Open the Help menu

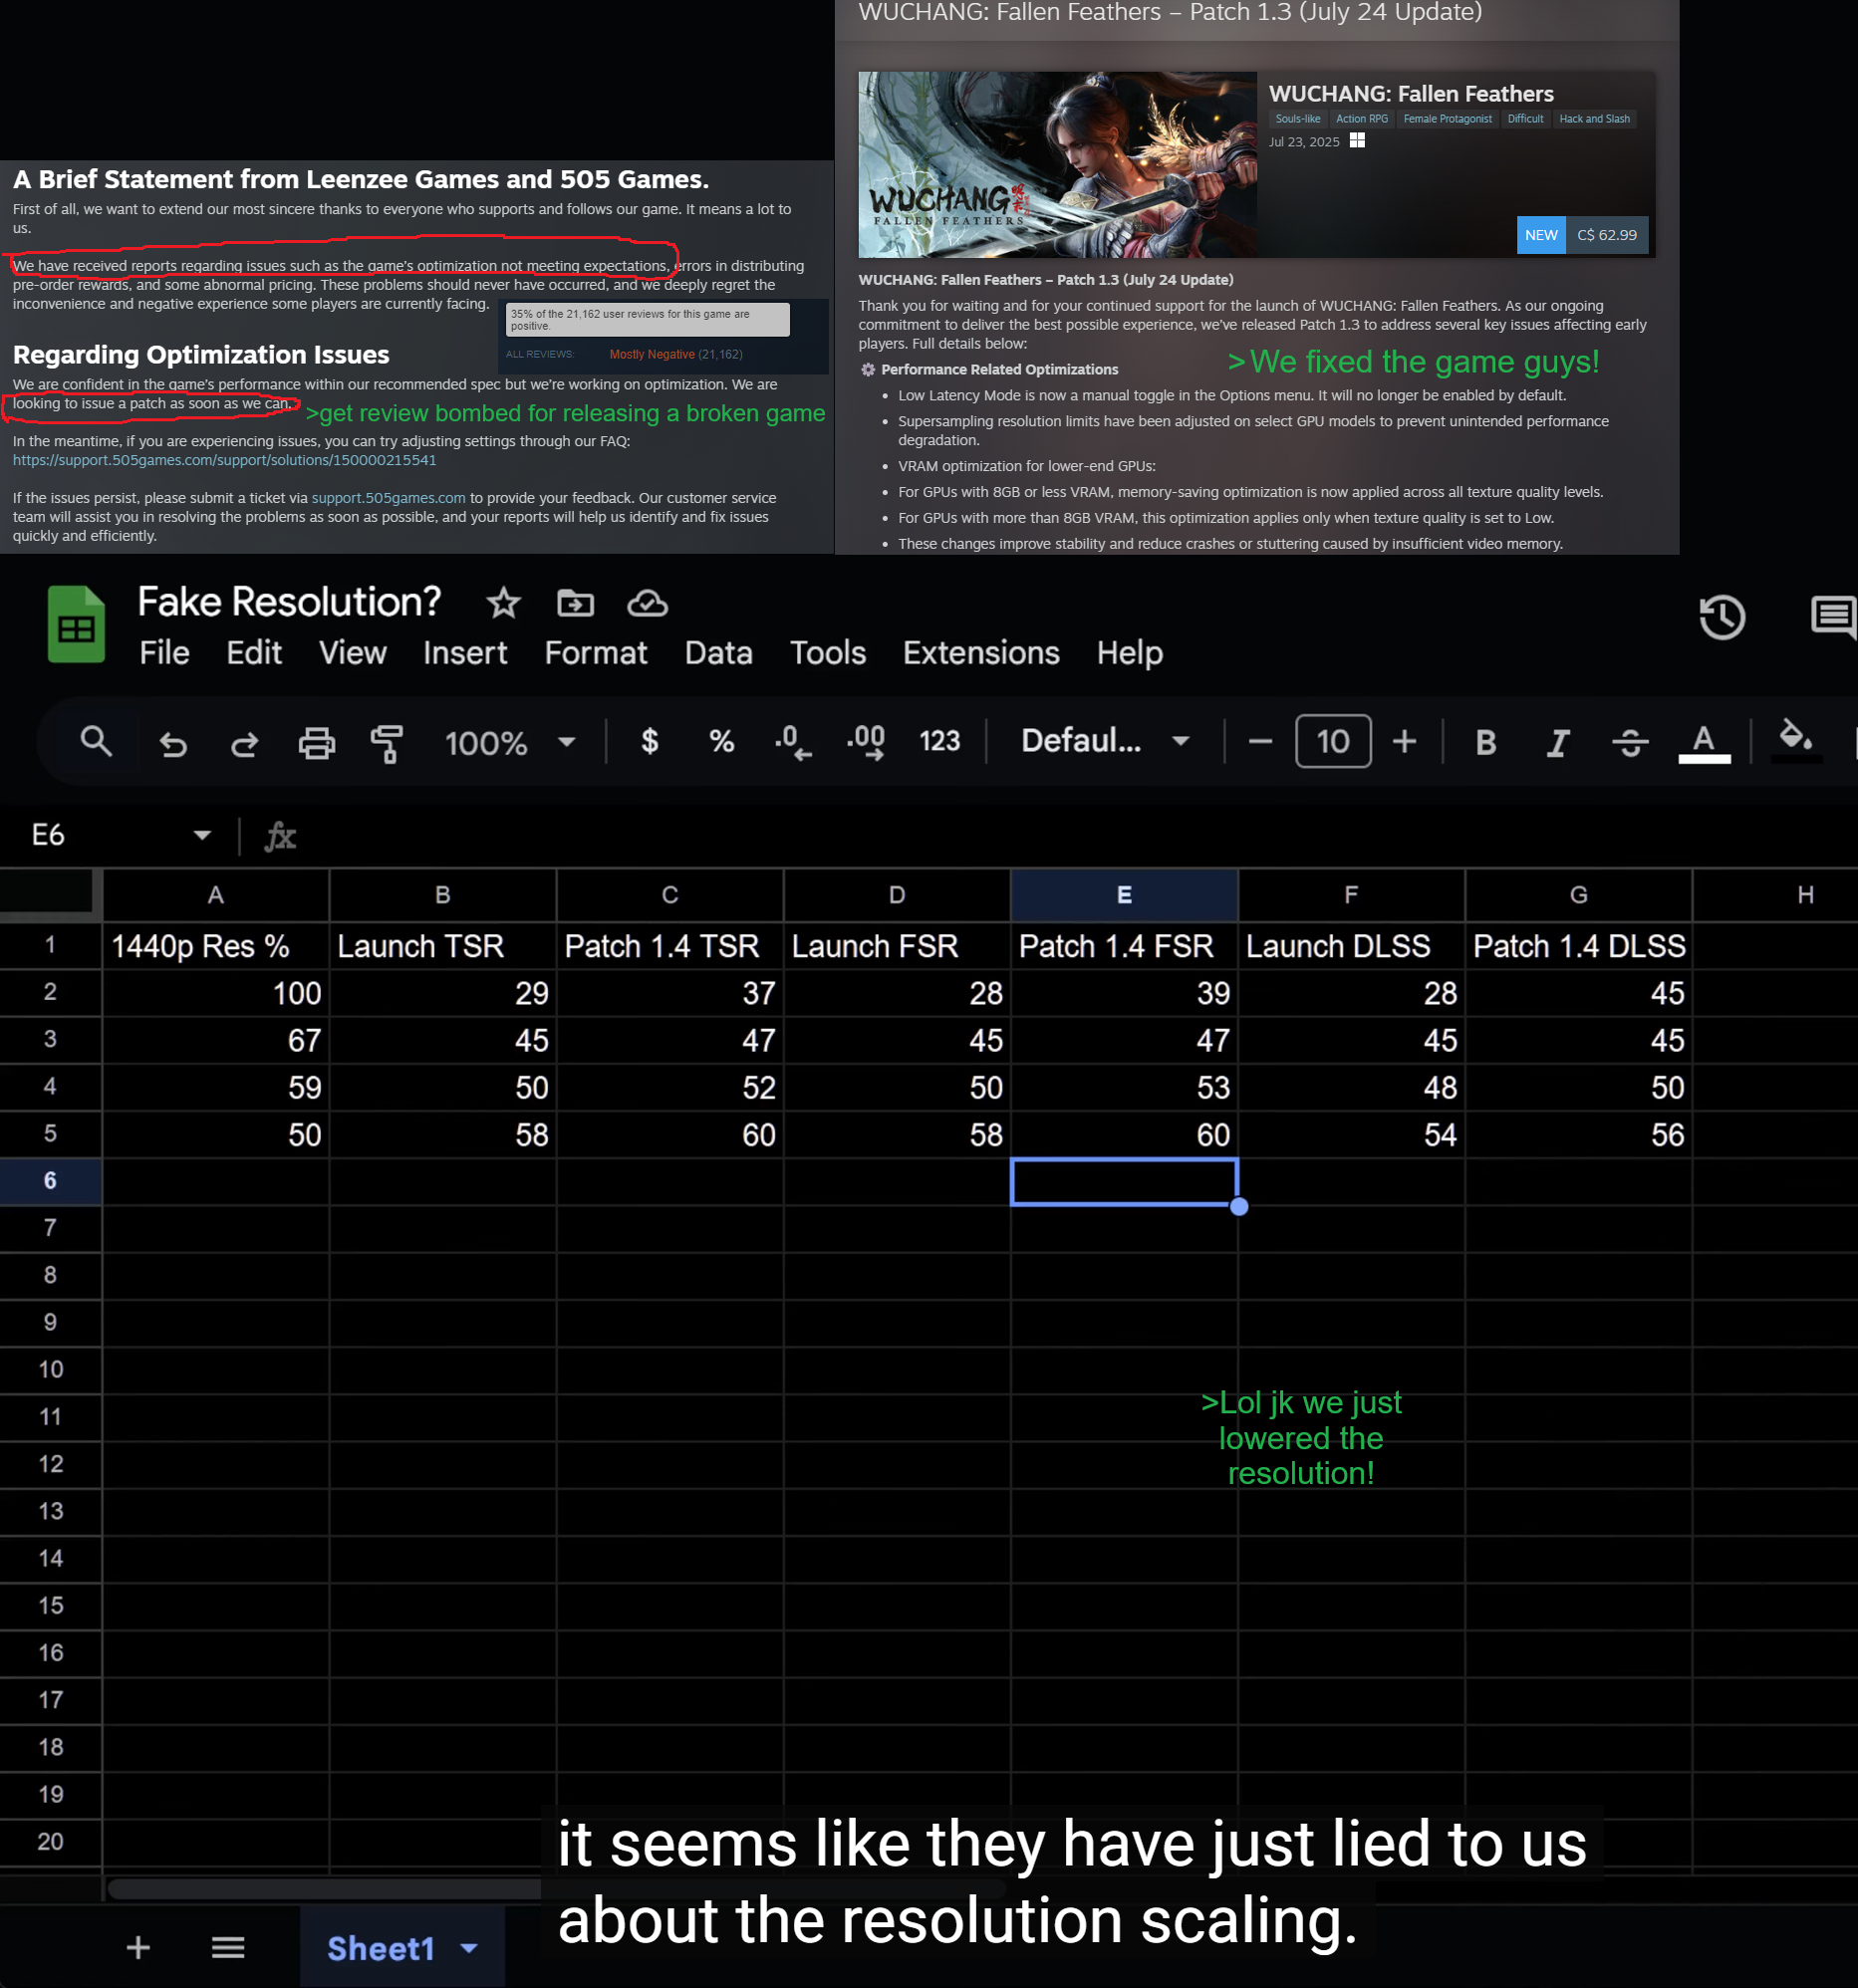1129,653
